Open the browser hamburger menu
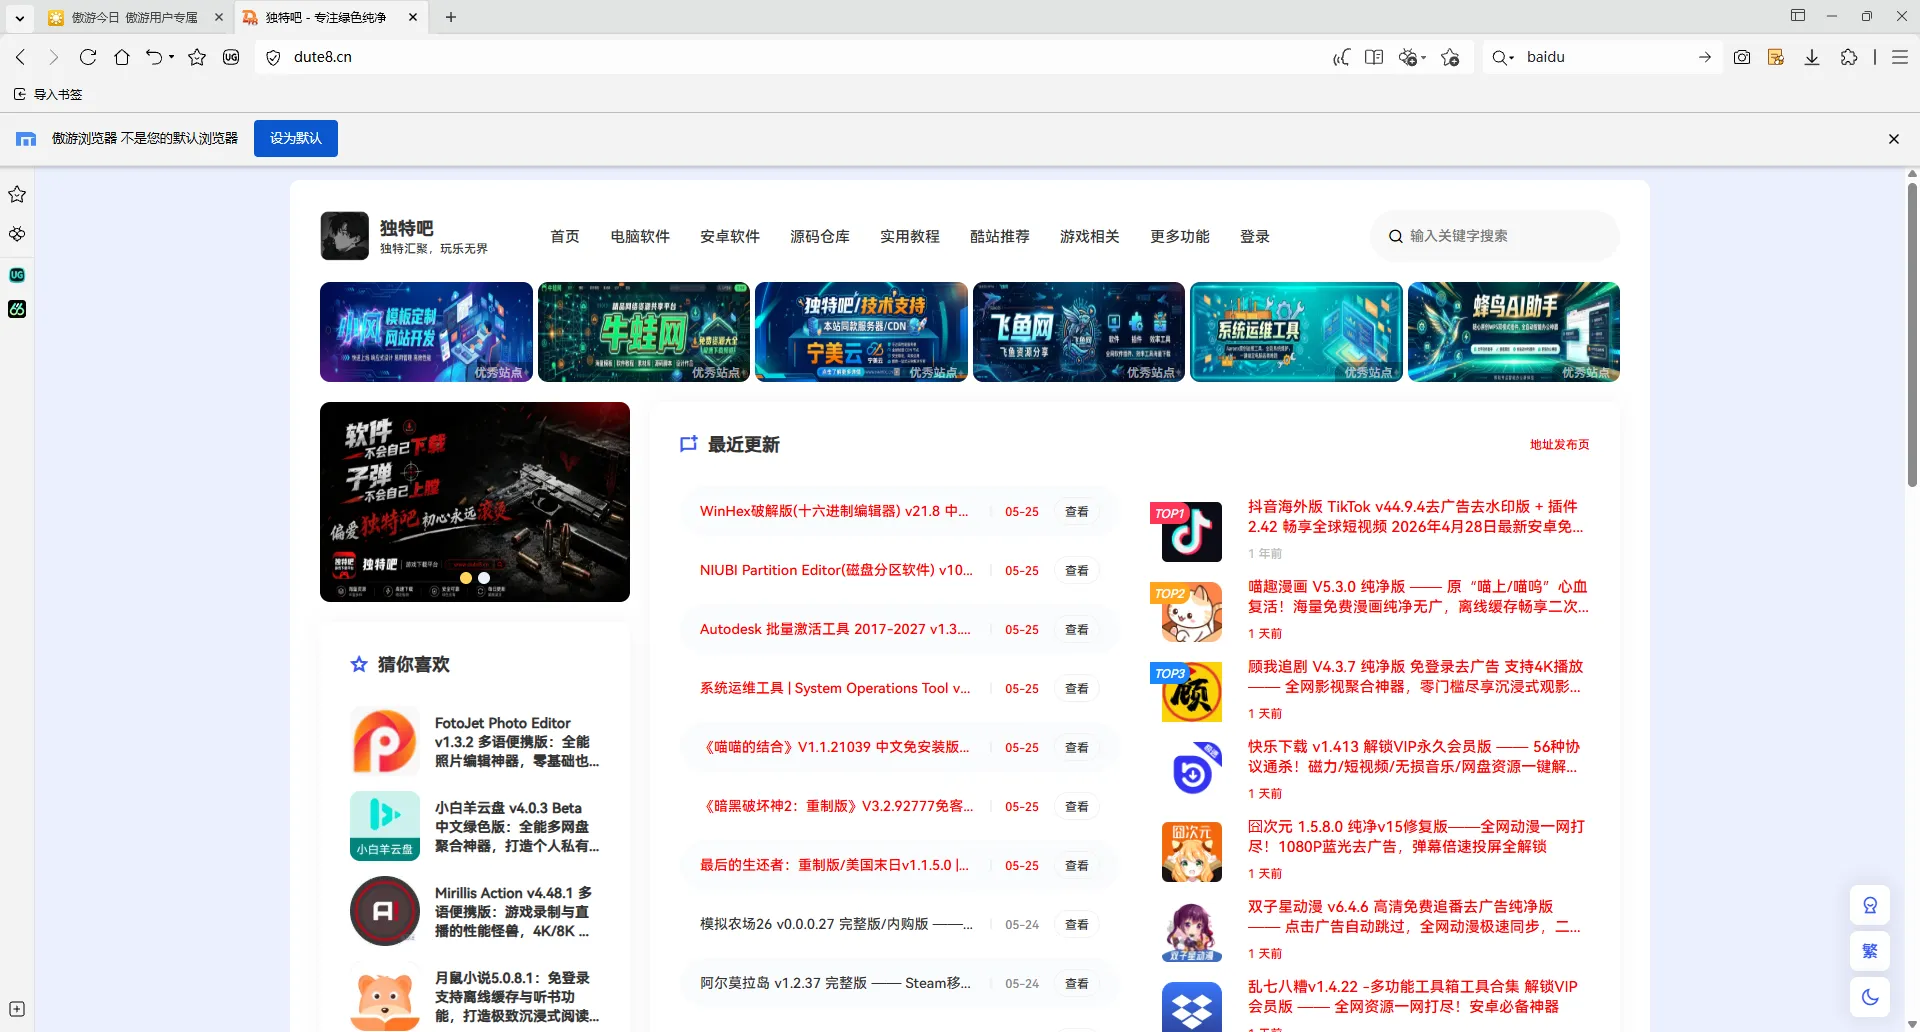This screenshot has height=1032, width=1920. coord(1900,57)
